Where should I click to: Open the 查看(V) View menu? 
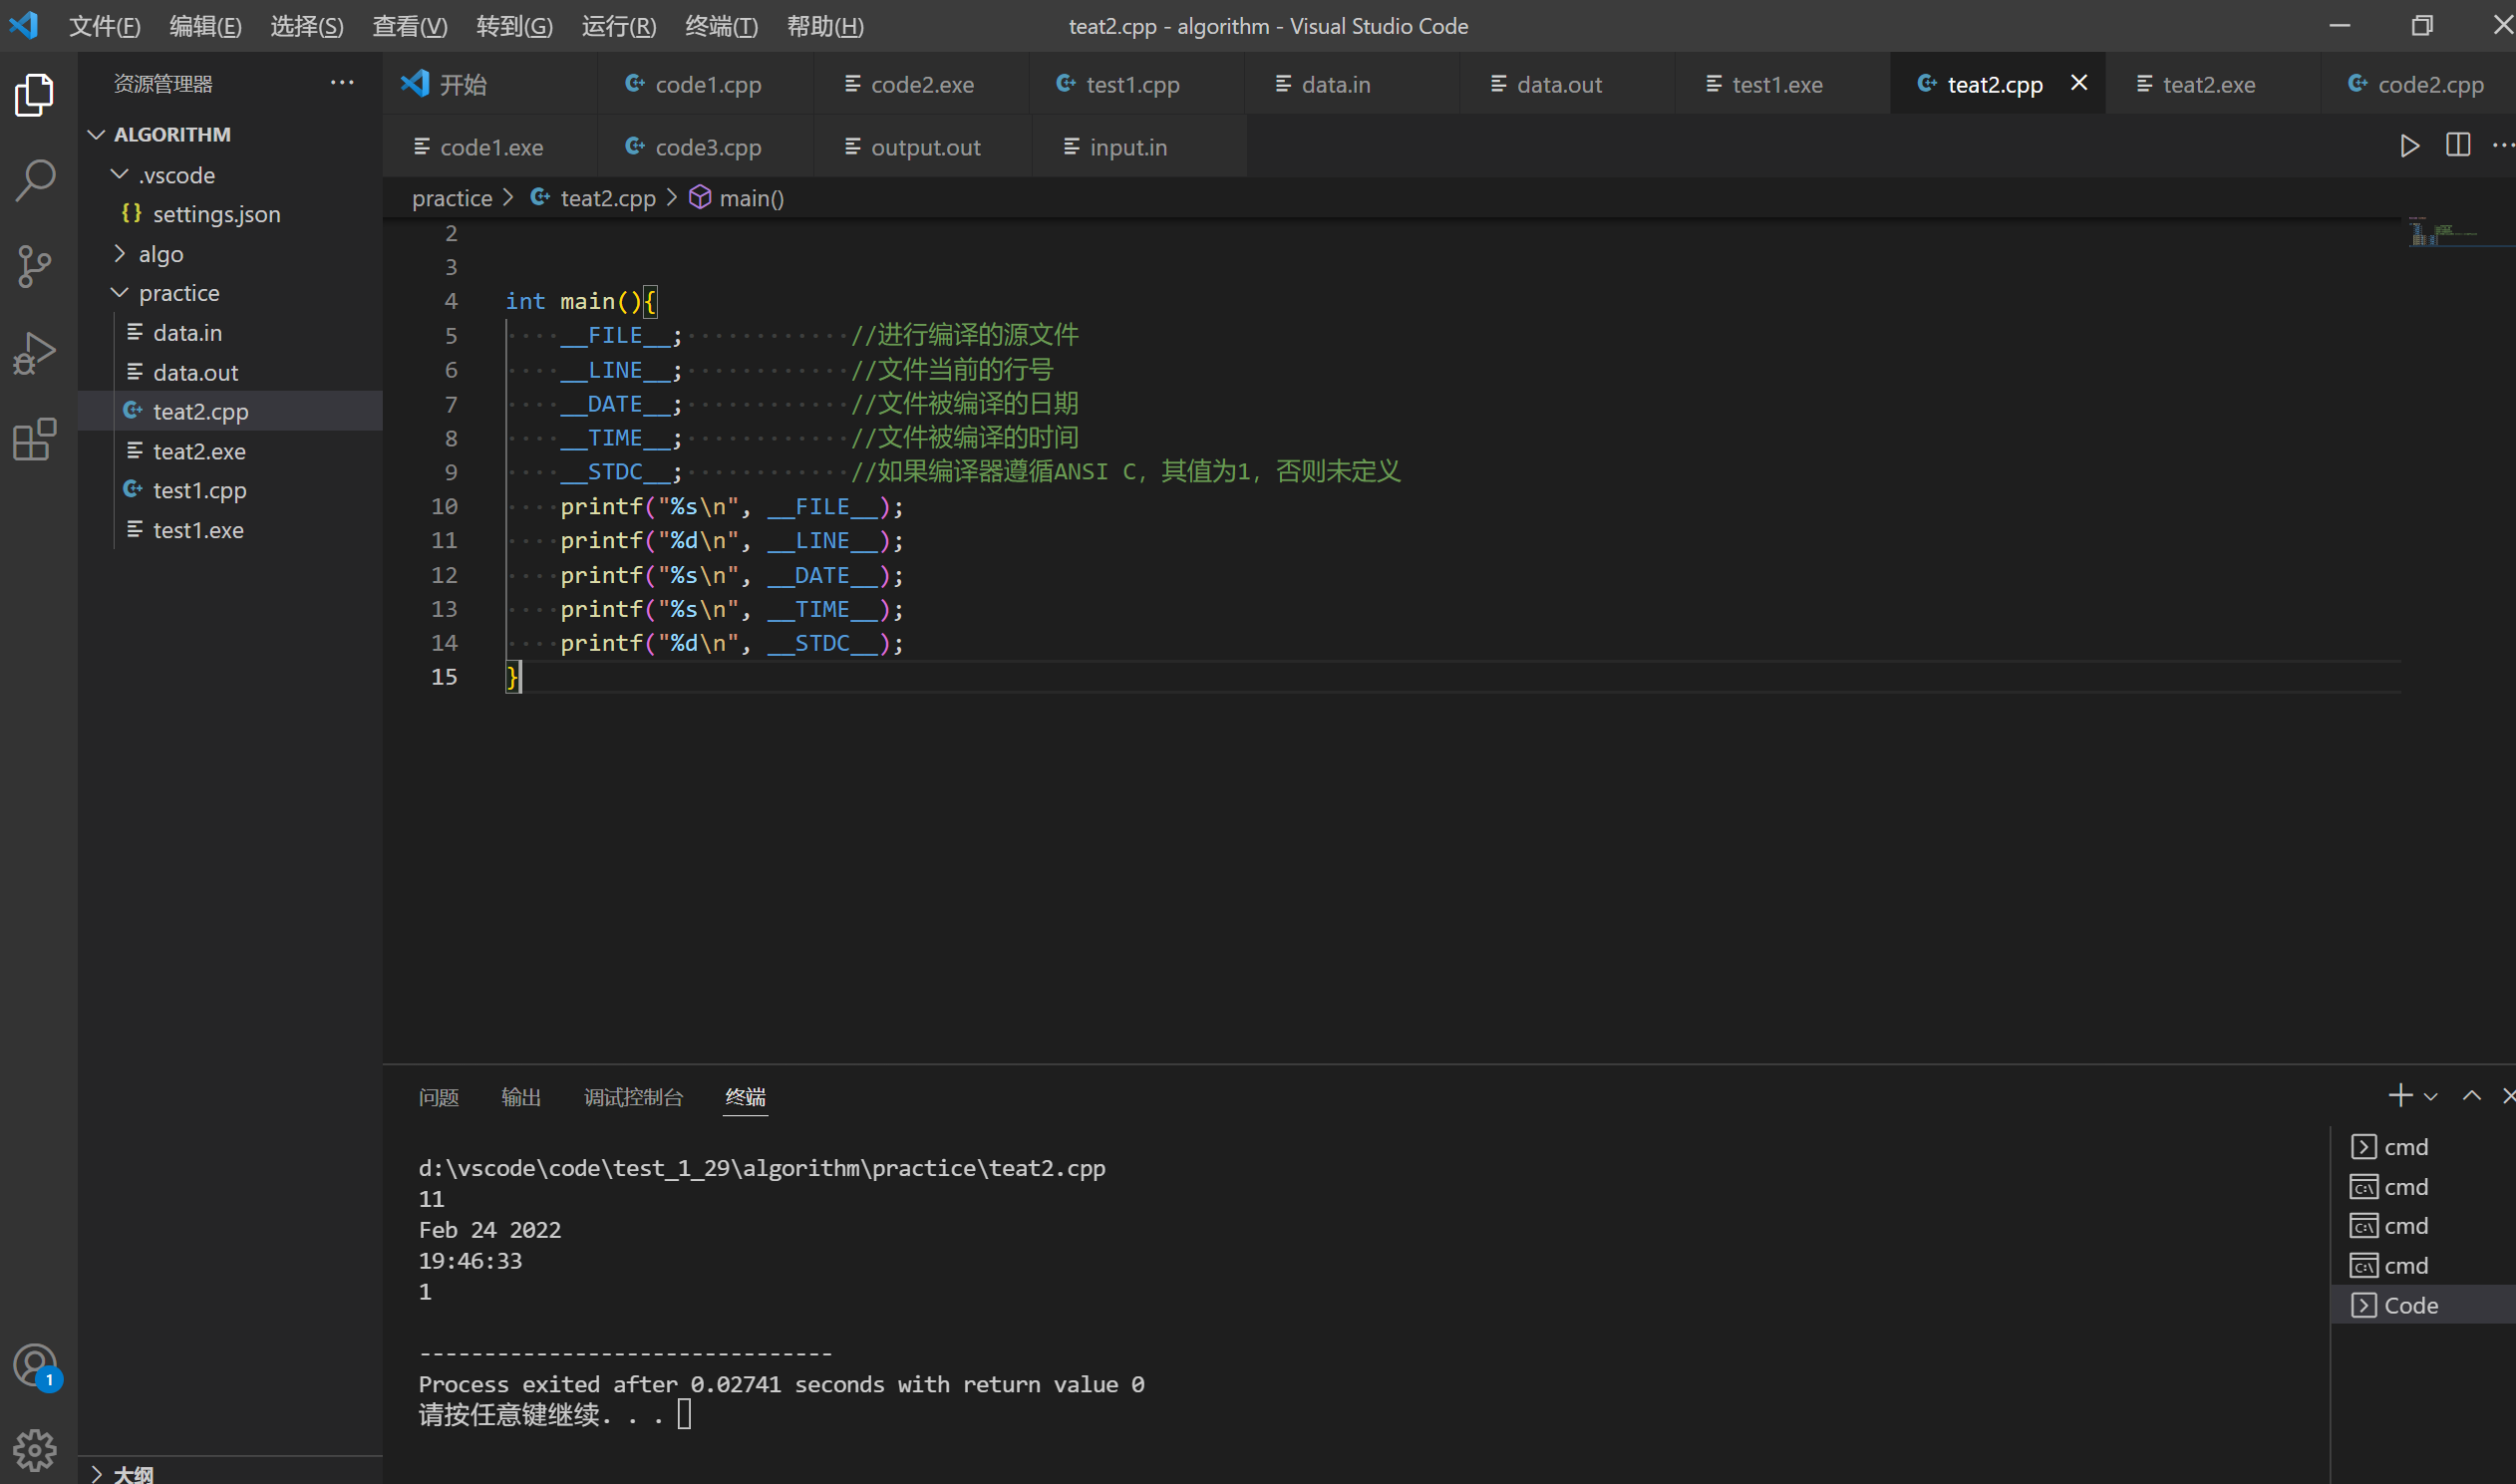pos(410,26)
